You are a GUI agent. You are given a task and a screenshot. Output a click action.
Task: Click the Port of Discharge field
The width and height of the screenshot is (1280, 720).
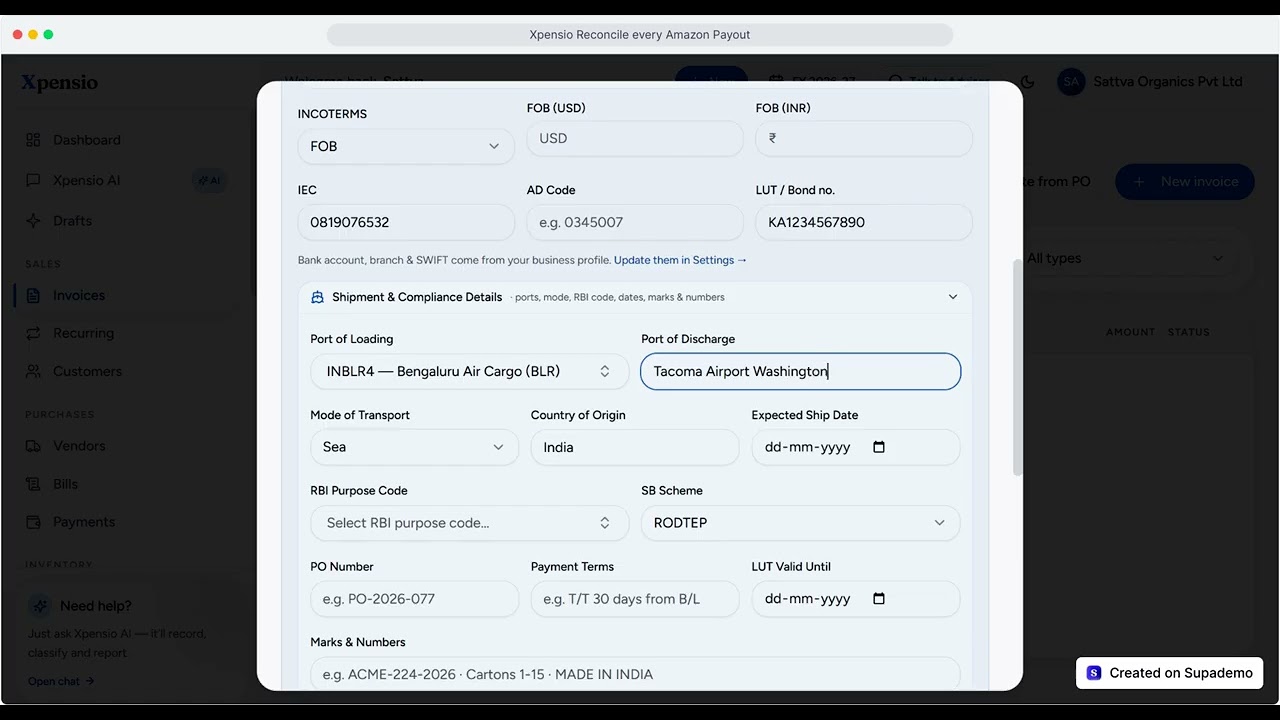[x=801, y=371]
